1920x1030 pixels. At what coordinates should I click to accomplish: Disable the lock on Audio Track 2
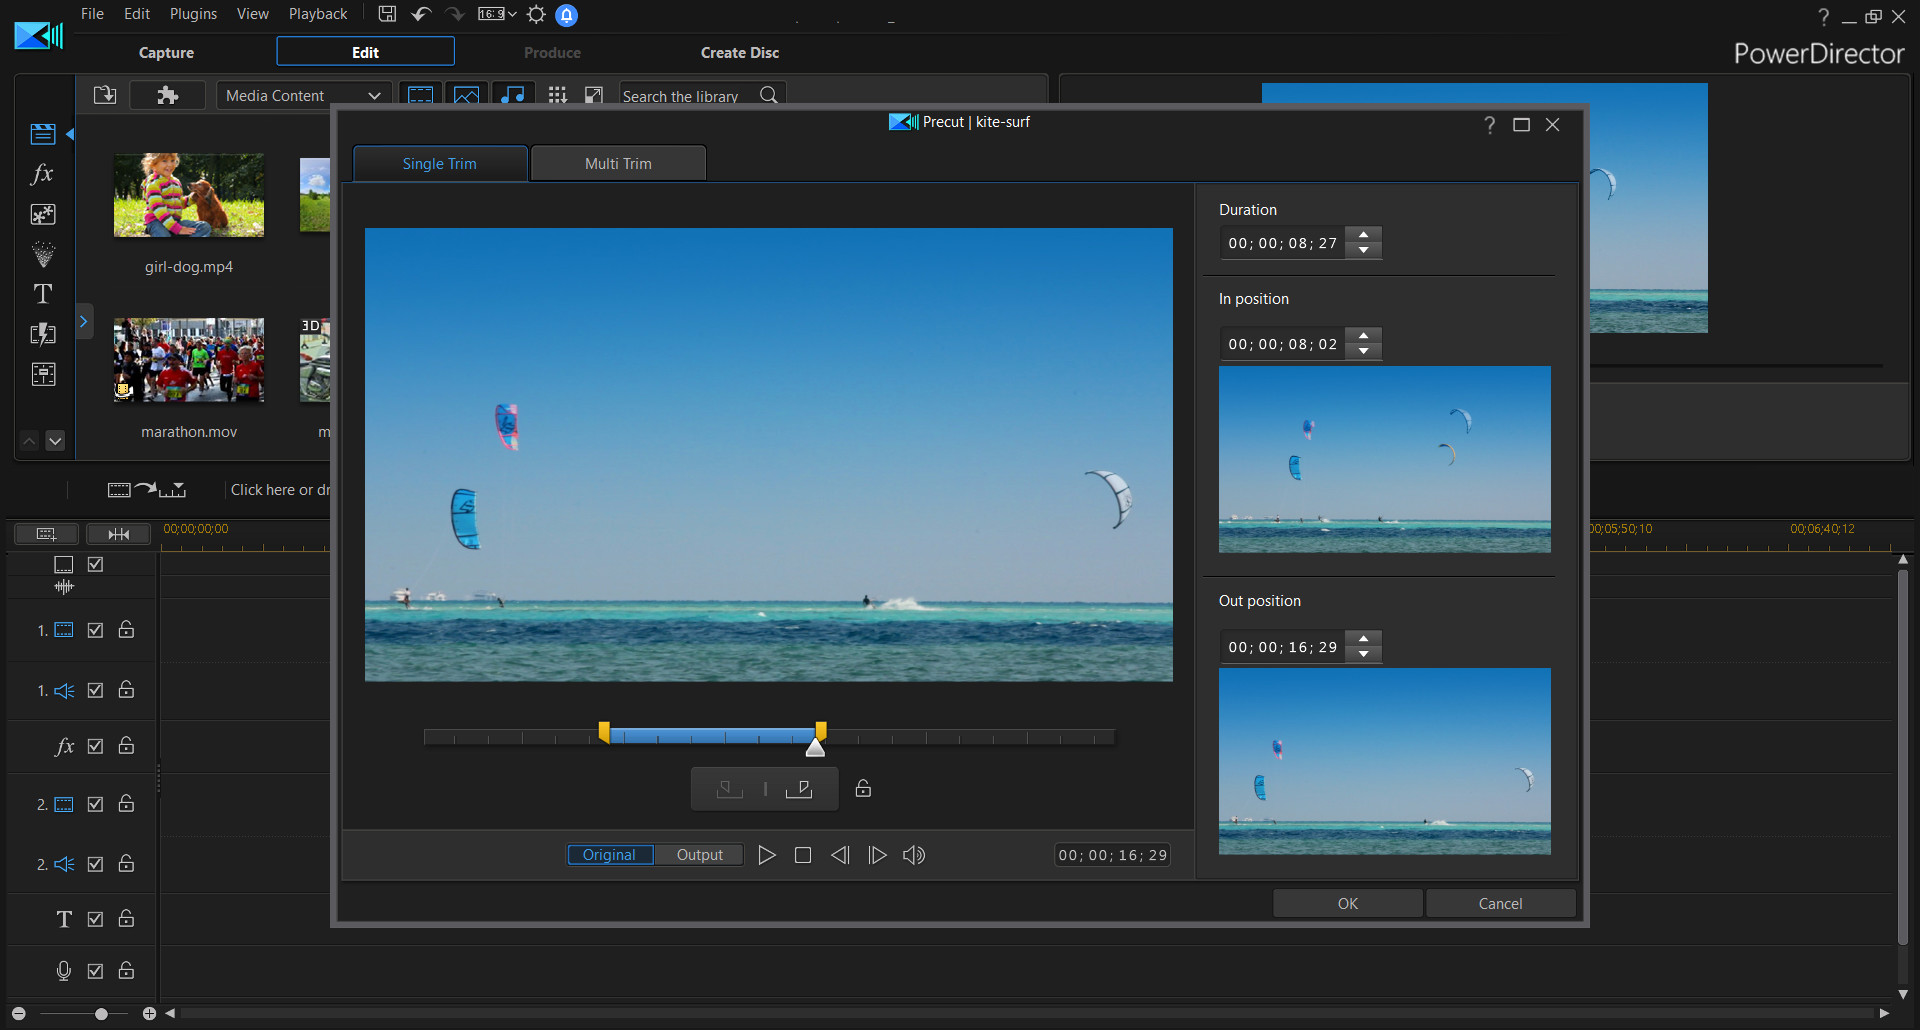pos(126,864)
